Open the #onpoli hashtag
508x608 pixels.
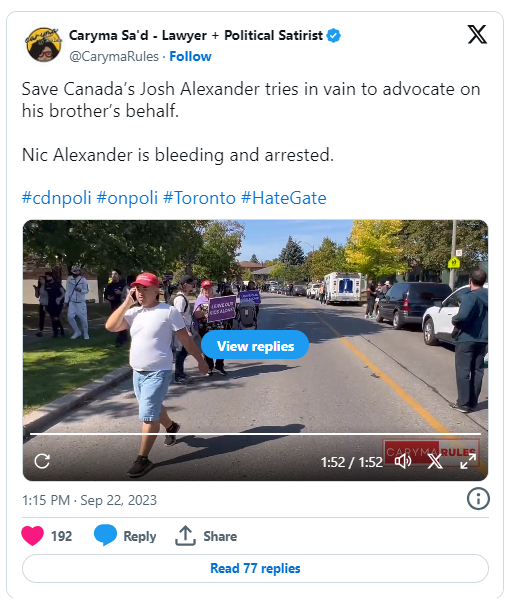127,198
